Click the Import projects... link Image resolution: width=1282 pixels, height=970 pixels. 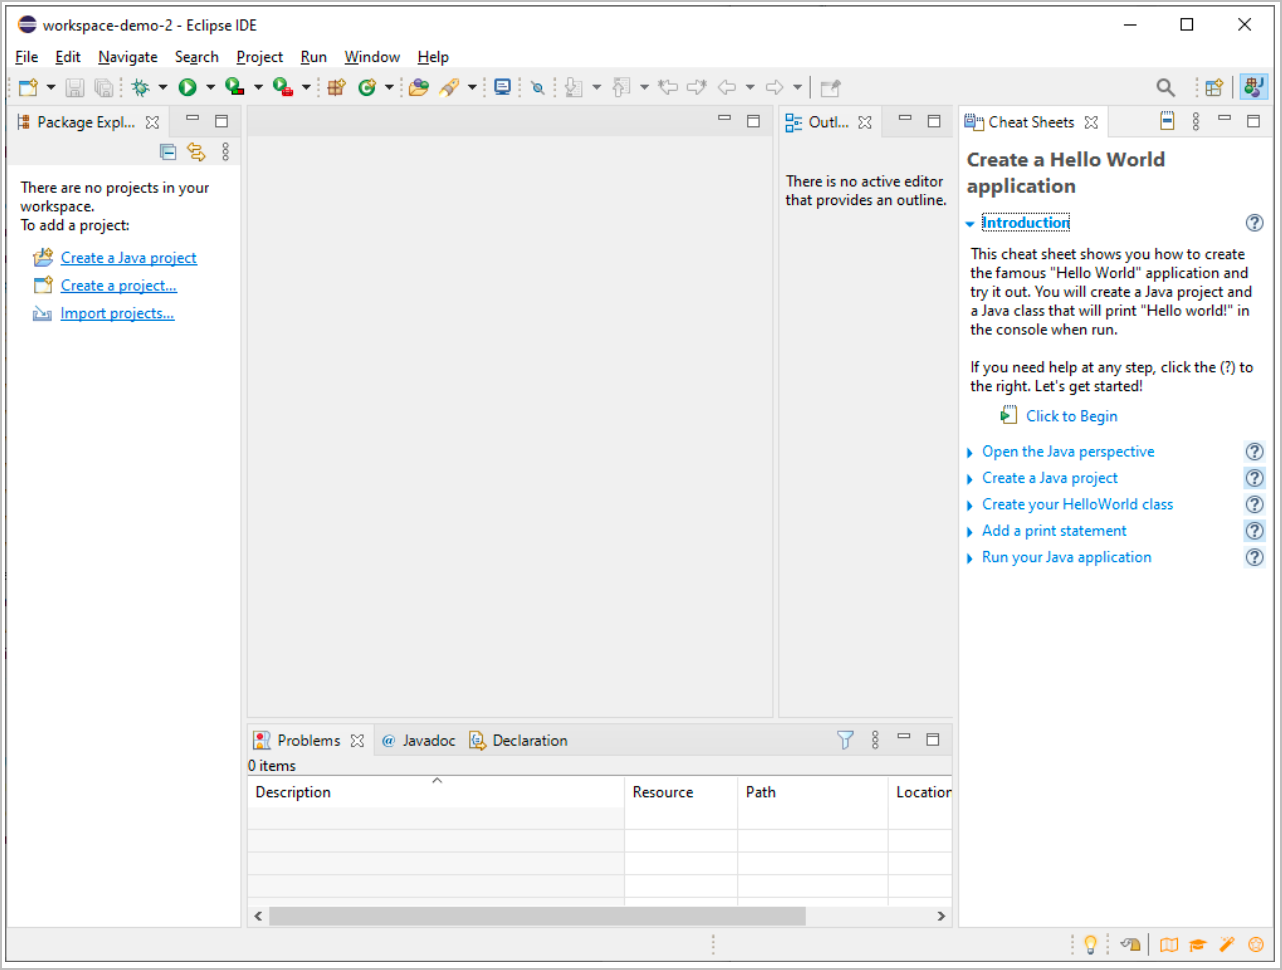[117, 314]
